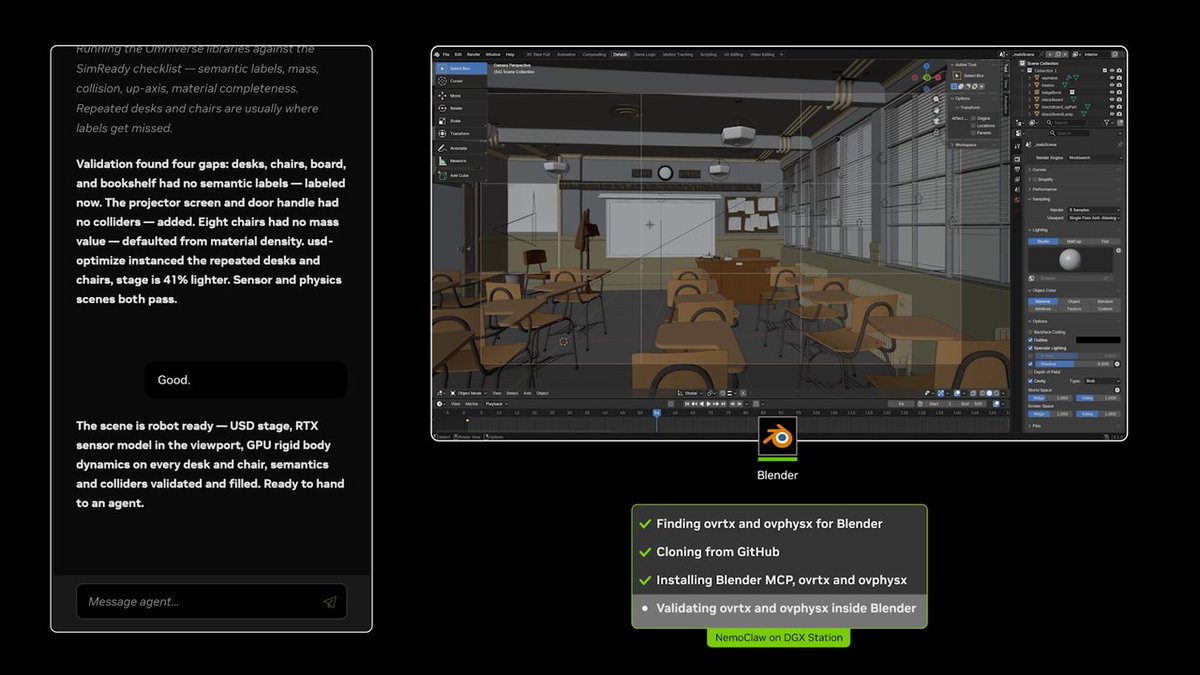The width and height of the screenshot is (1200, 675).
Task: Open the Render 8 Samples dropdown
Action: (x=1093, y=210)
